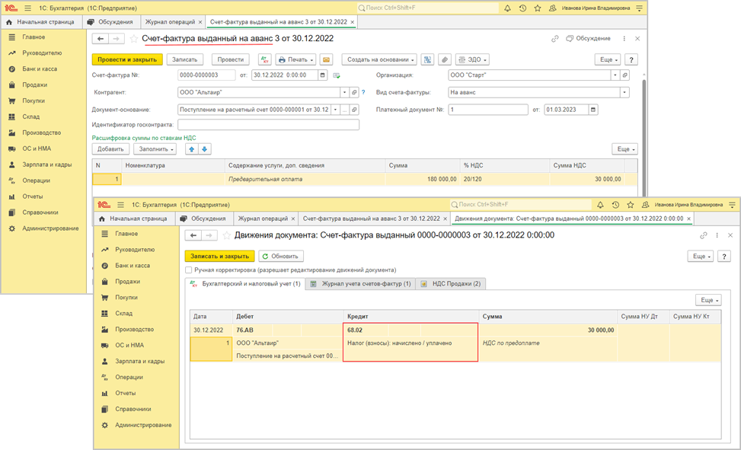Expand Создать на основании dropdown

tap(379, 60)
